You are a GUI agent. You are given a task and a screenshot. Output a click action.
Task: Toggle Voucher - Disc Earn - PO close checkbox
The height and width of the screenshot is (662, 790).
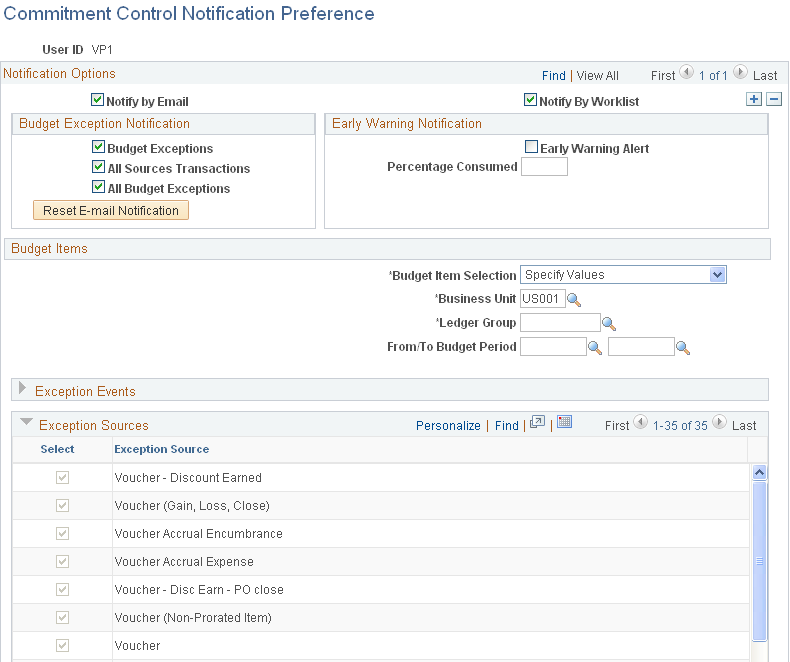(x=62, y=589)
